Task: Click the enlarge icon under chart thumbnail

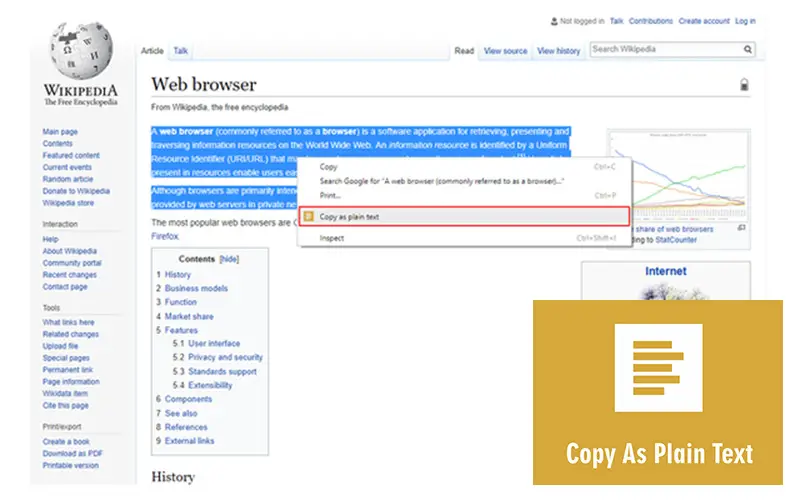Action: (741, 228)
